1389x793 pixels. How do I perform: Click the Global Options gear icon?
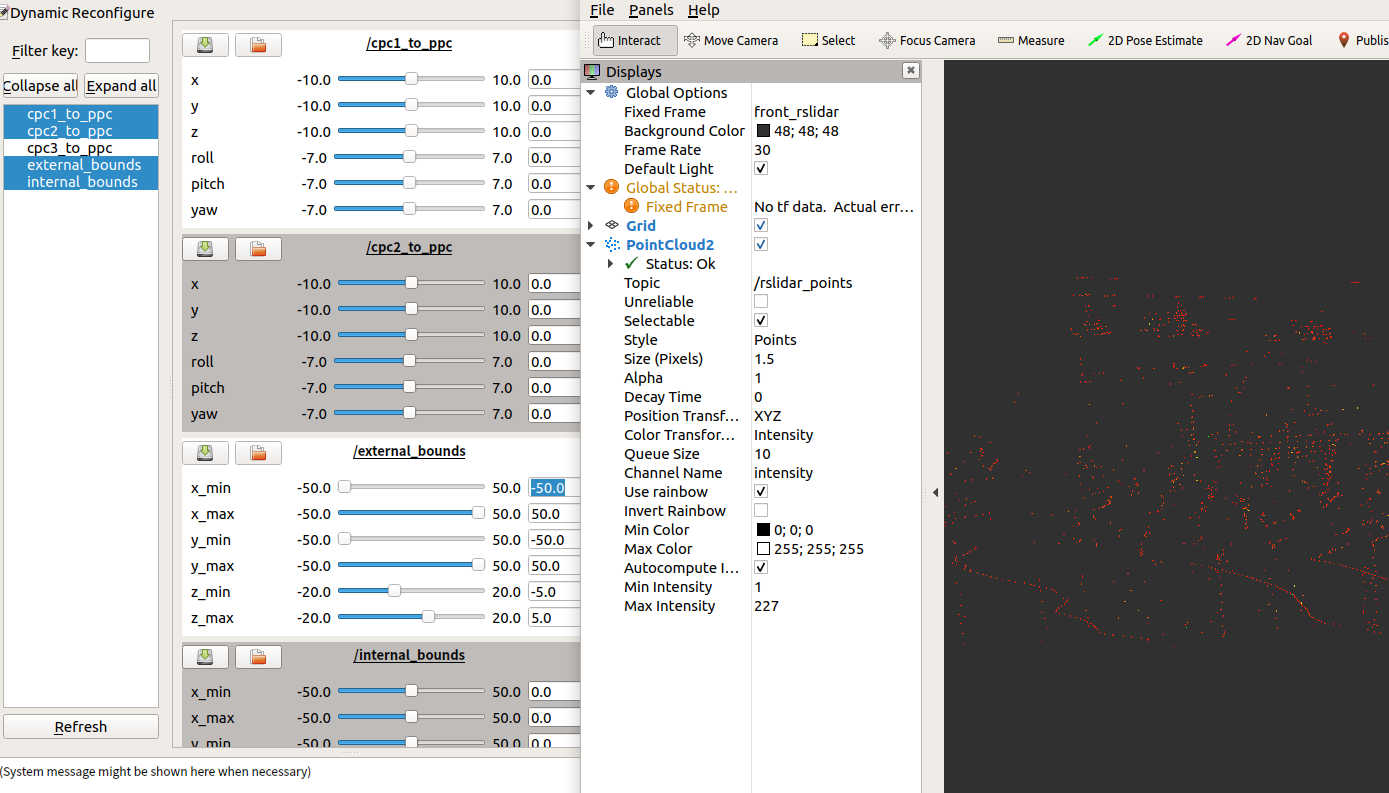612,92
